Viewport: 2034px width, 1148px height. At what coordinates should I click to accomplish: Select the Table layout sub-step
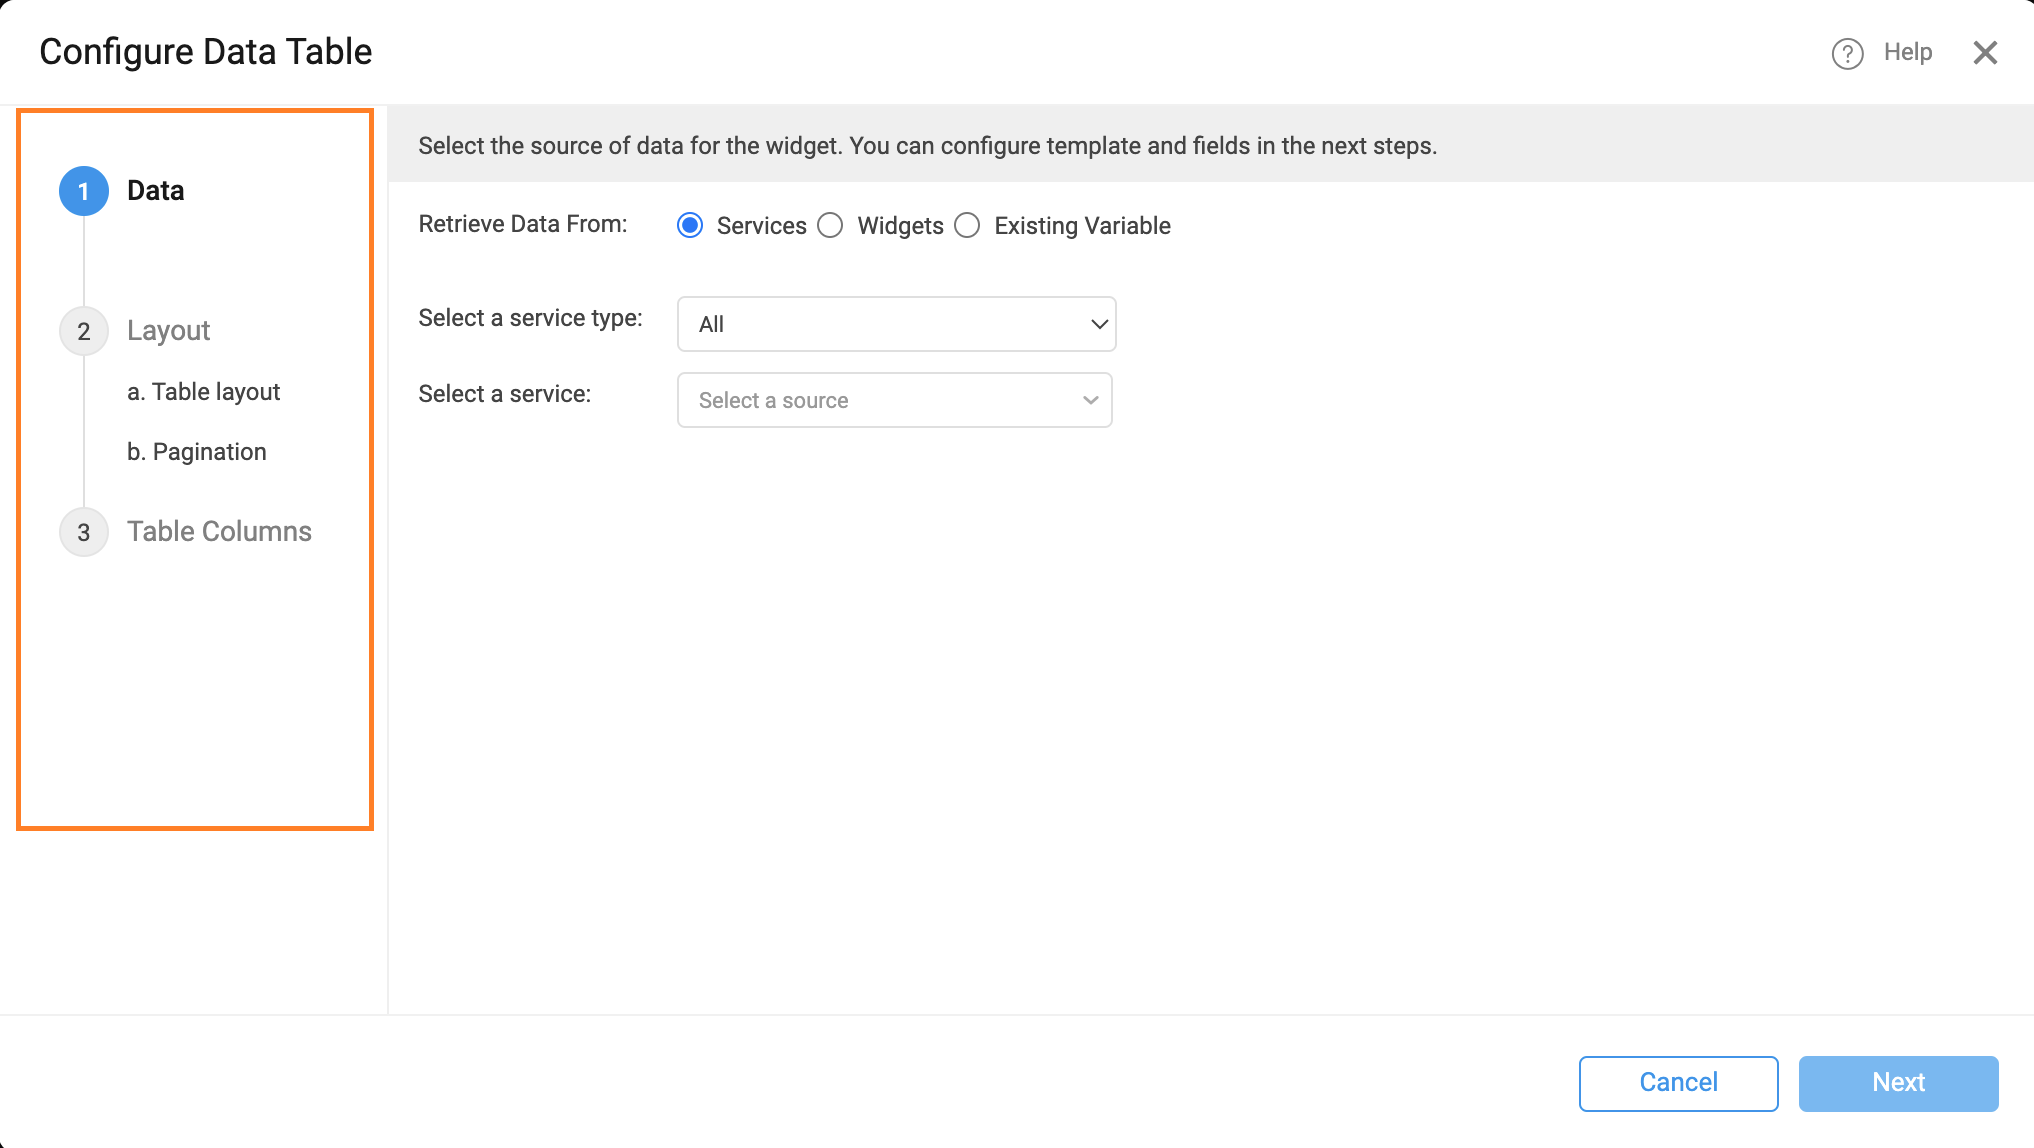204,391
